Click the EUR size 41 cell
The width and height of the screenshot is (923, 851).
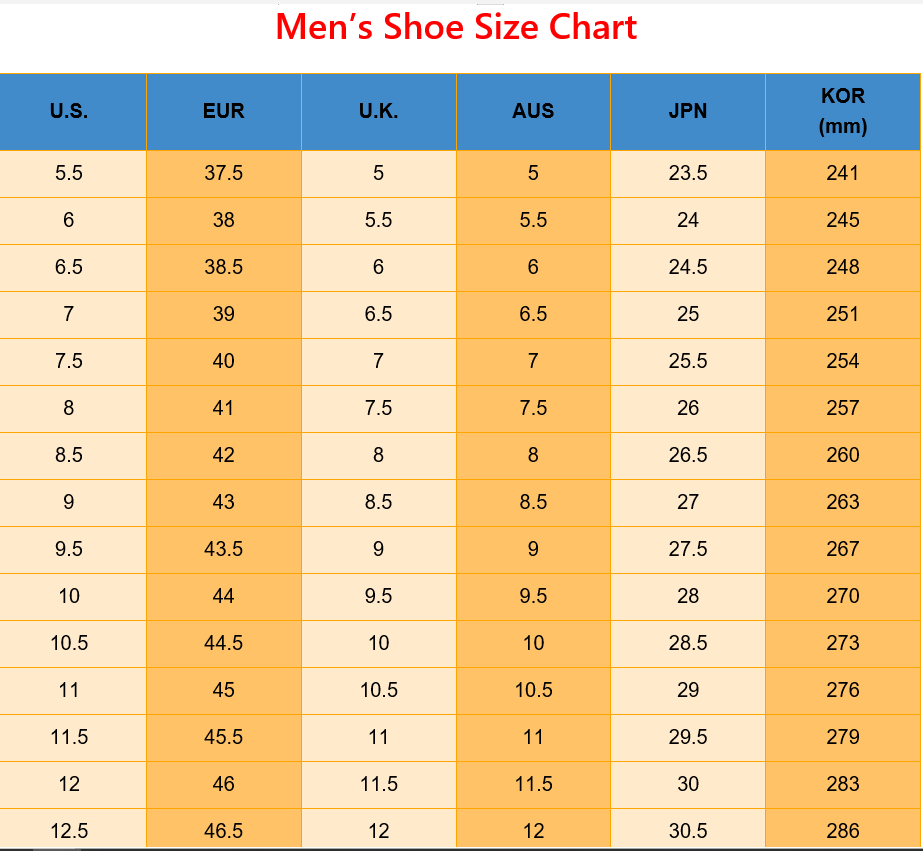click(223, 408)
